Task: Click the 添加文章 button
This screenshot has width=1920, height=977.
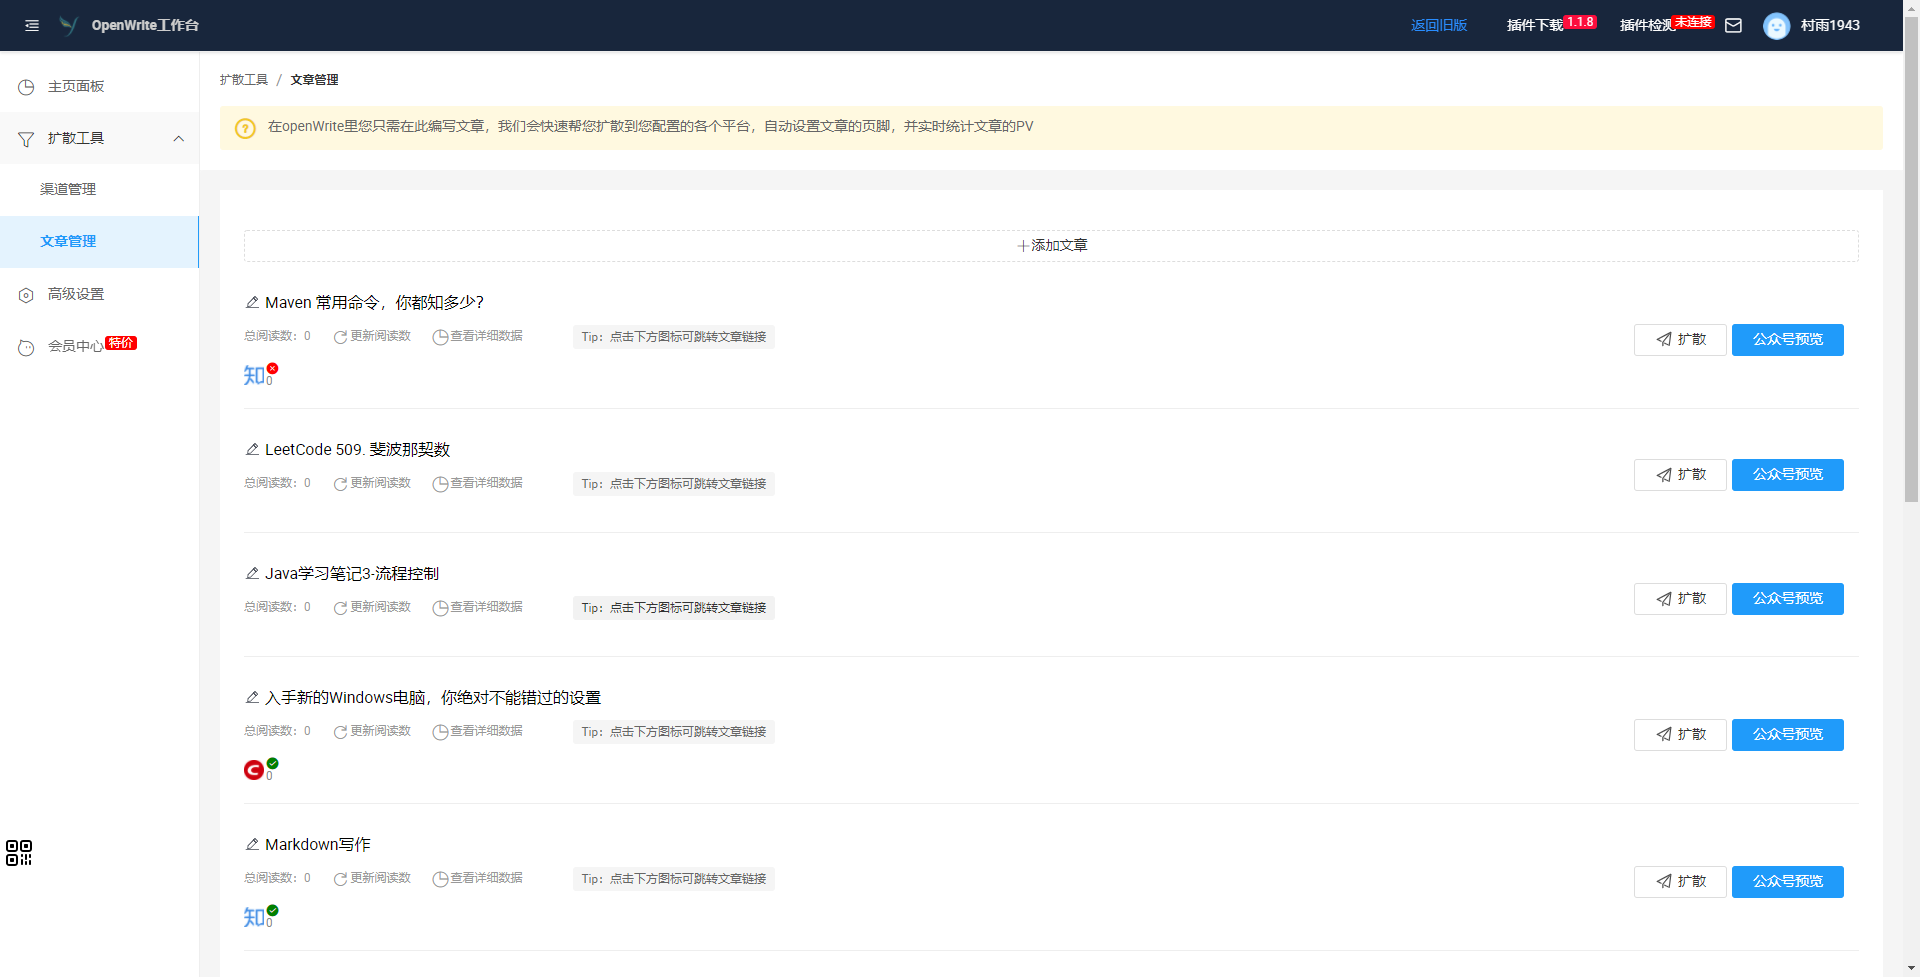Action: click(x=1051, y=246)
